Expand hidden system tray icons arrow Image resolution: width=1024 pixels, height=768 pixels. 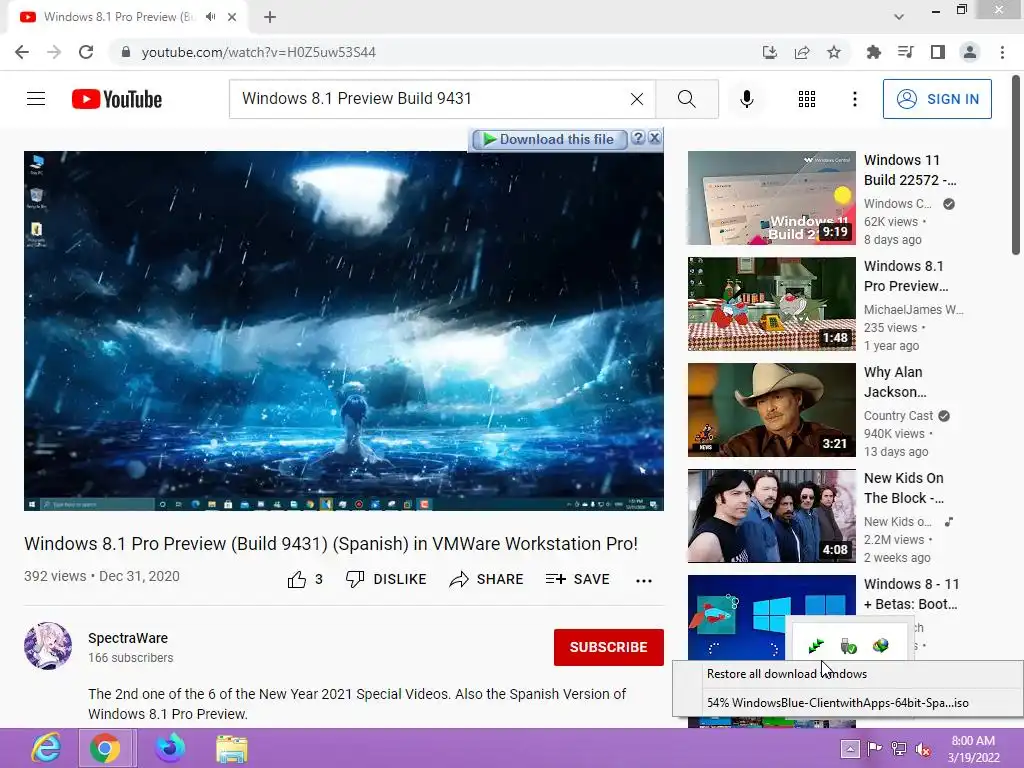[x=850, y=748]
